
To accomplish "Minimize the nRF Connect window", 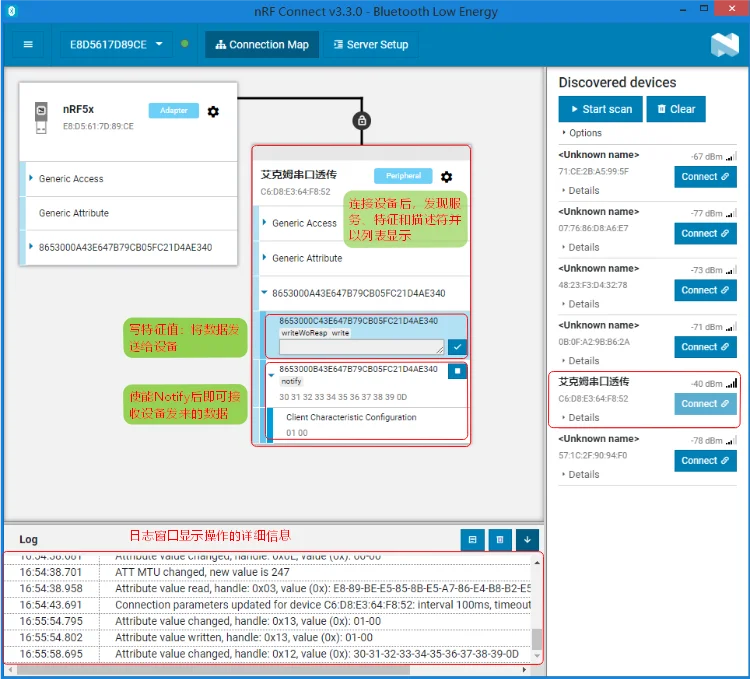I will click(683, 9).
